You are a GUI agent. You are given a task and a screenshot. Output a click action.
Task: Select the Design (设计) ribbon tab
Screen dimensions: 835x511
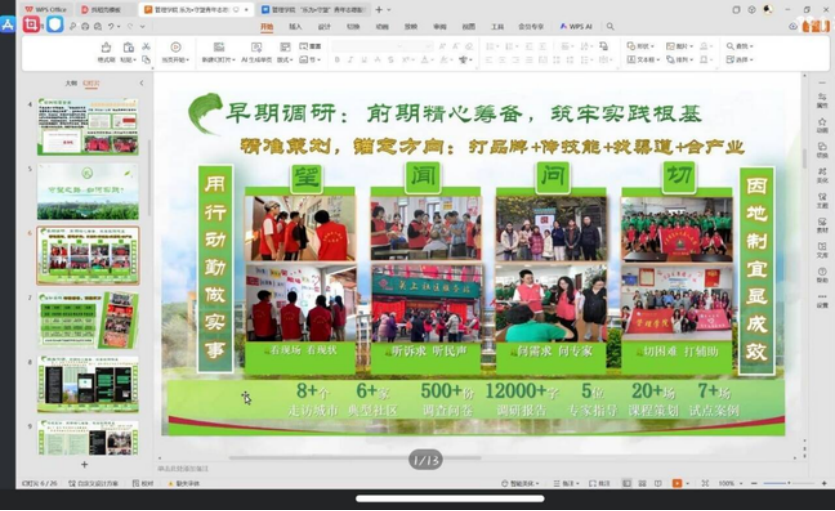pyautogui.click(x=324, y=27)
